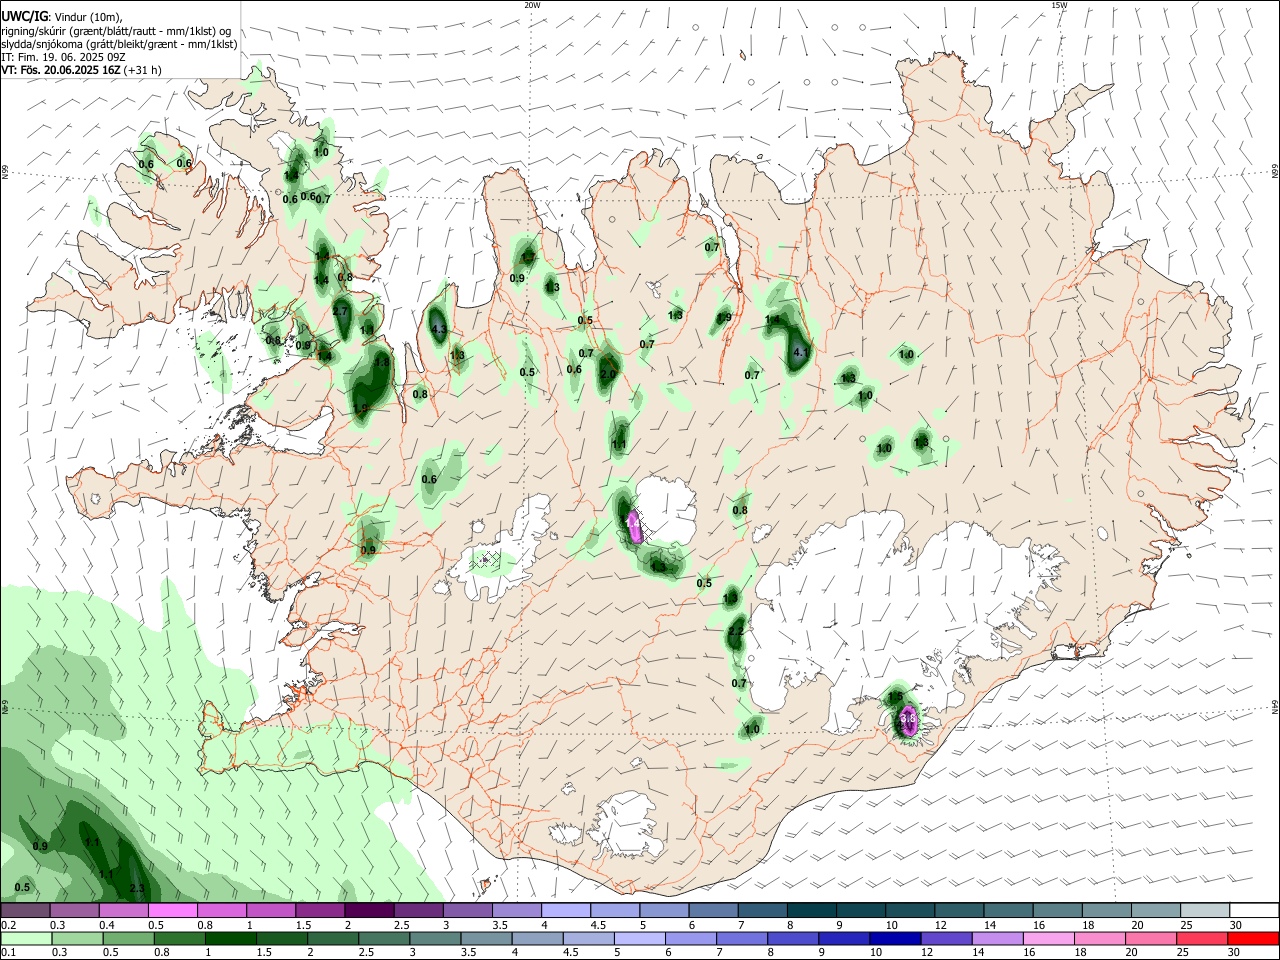Click the 'slydda/snjókoma' legend description line
The width and height of the screenshot is (1280, 960).
pos(119,44)
